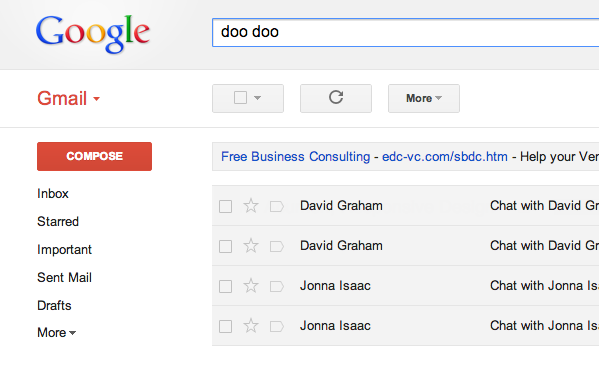Viewport: 599px width, 366px height.
Task: Expand the Gmail product switcher dropdown
Action: (96, 99)
